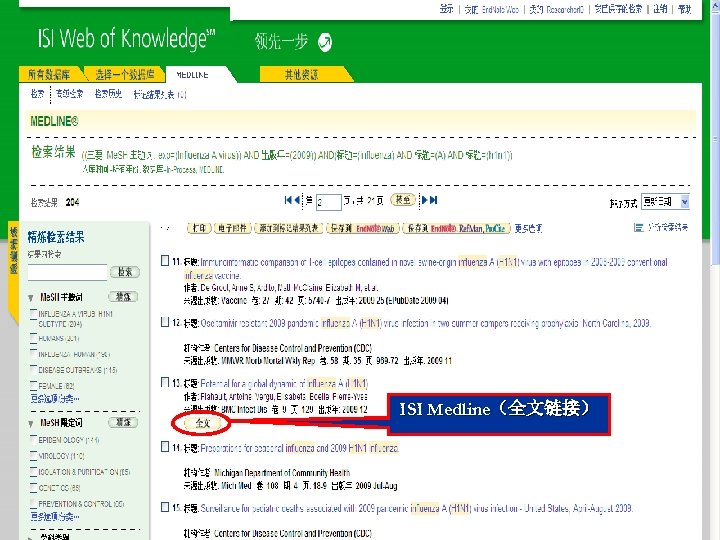720x540 pixels.
Task: Tick the checkbox for result 14
Action: 165,447
